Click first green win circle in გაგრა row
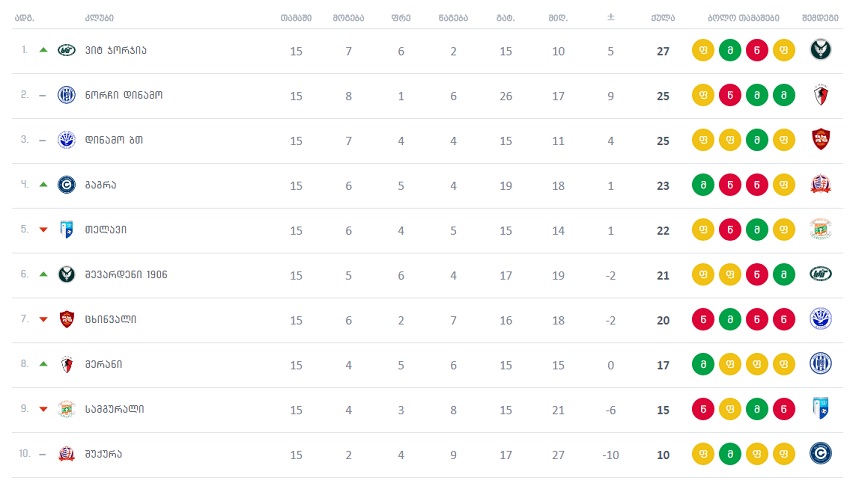This screenshot has width=850, height=486. coord(703,185)
